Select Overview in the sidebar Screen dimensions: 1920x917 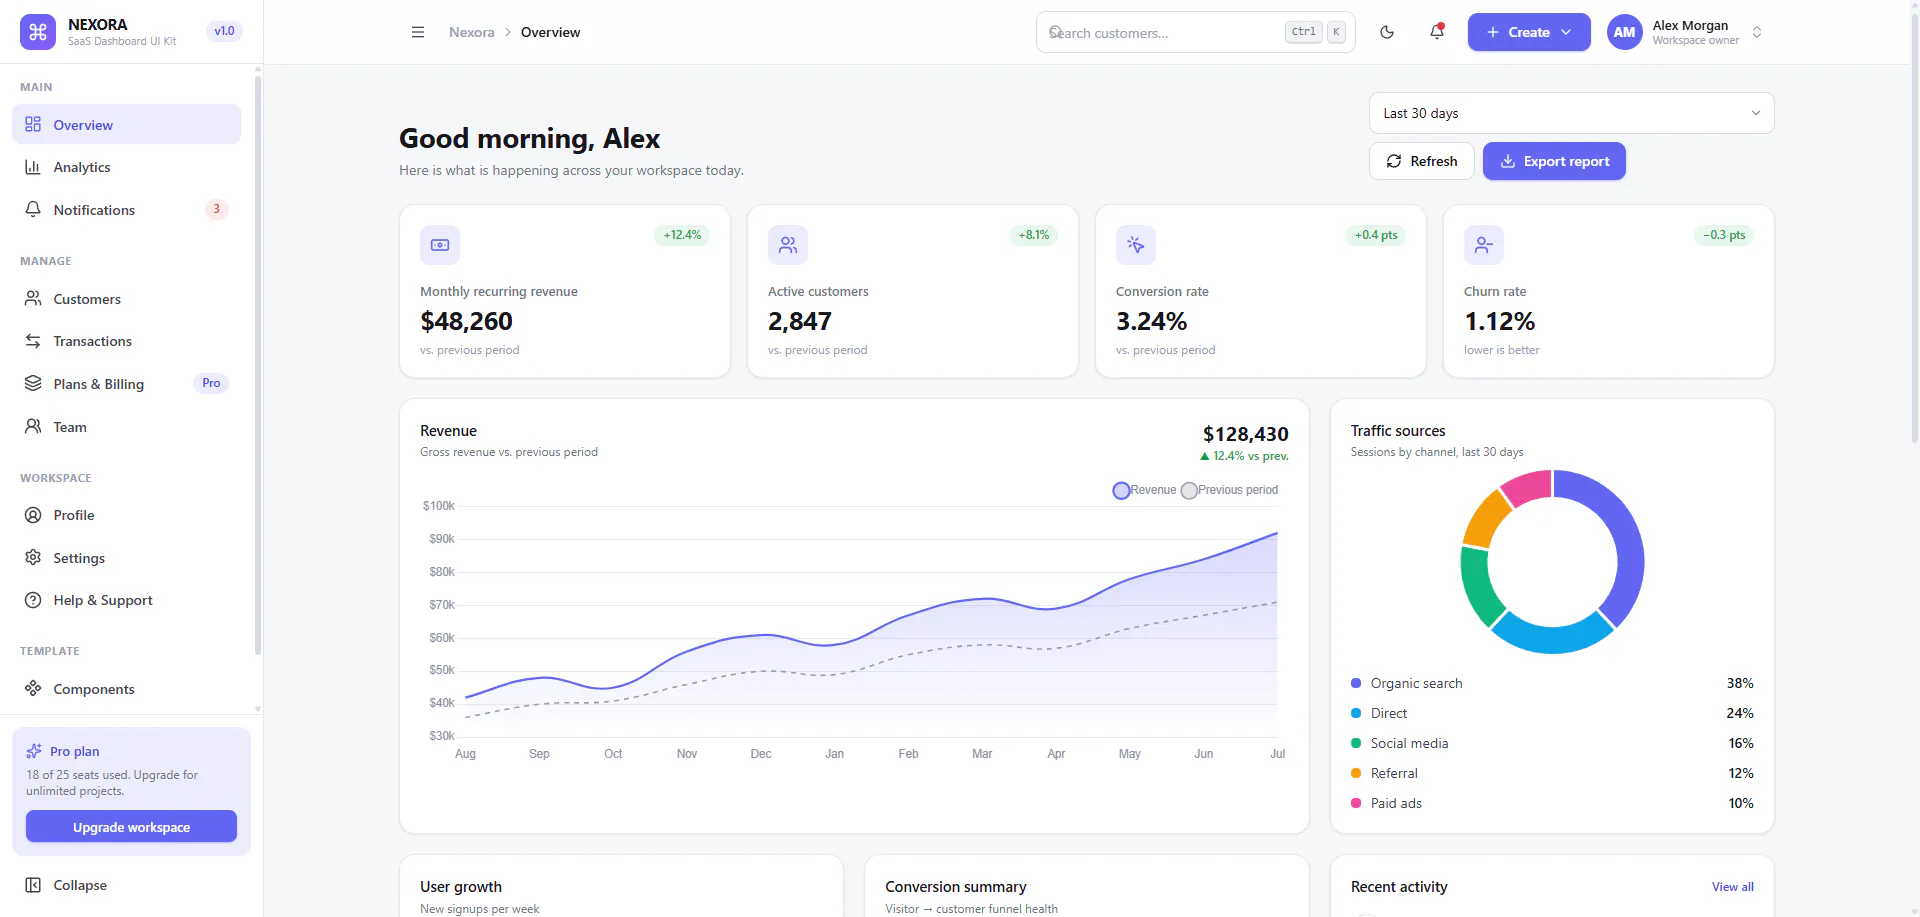tap(126, 125)
